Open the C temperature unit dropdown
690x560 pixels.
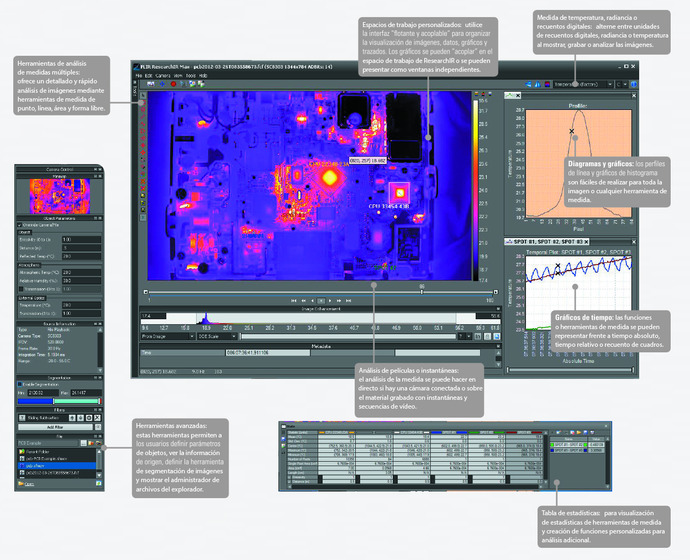pos(622,84)
